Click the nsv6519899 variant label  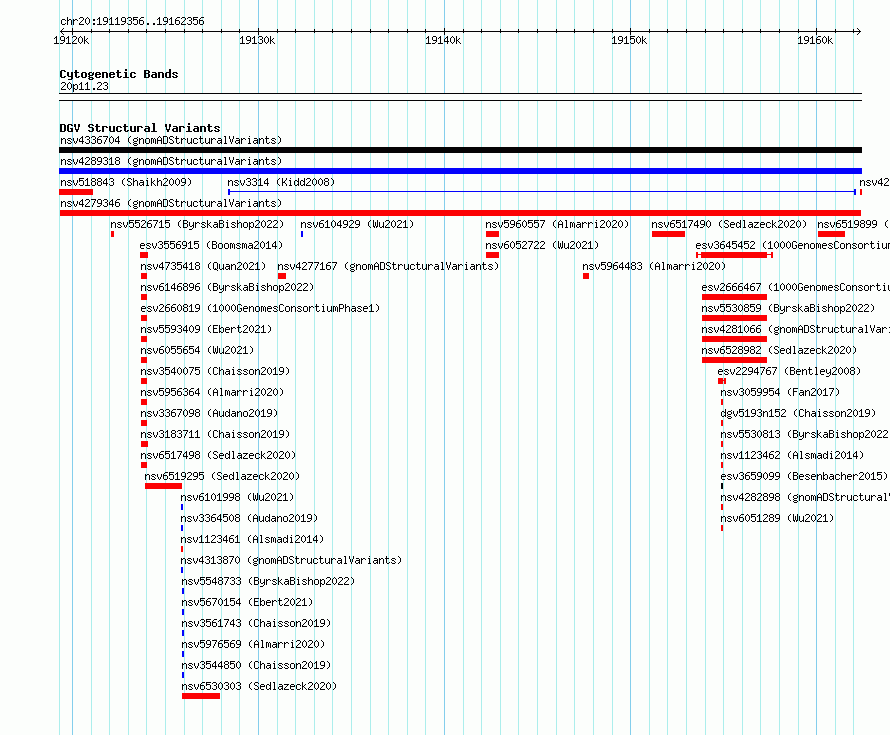pos(853,224)
